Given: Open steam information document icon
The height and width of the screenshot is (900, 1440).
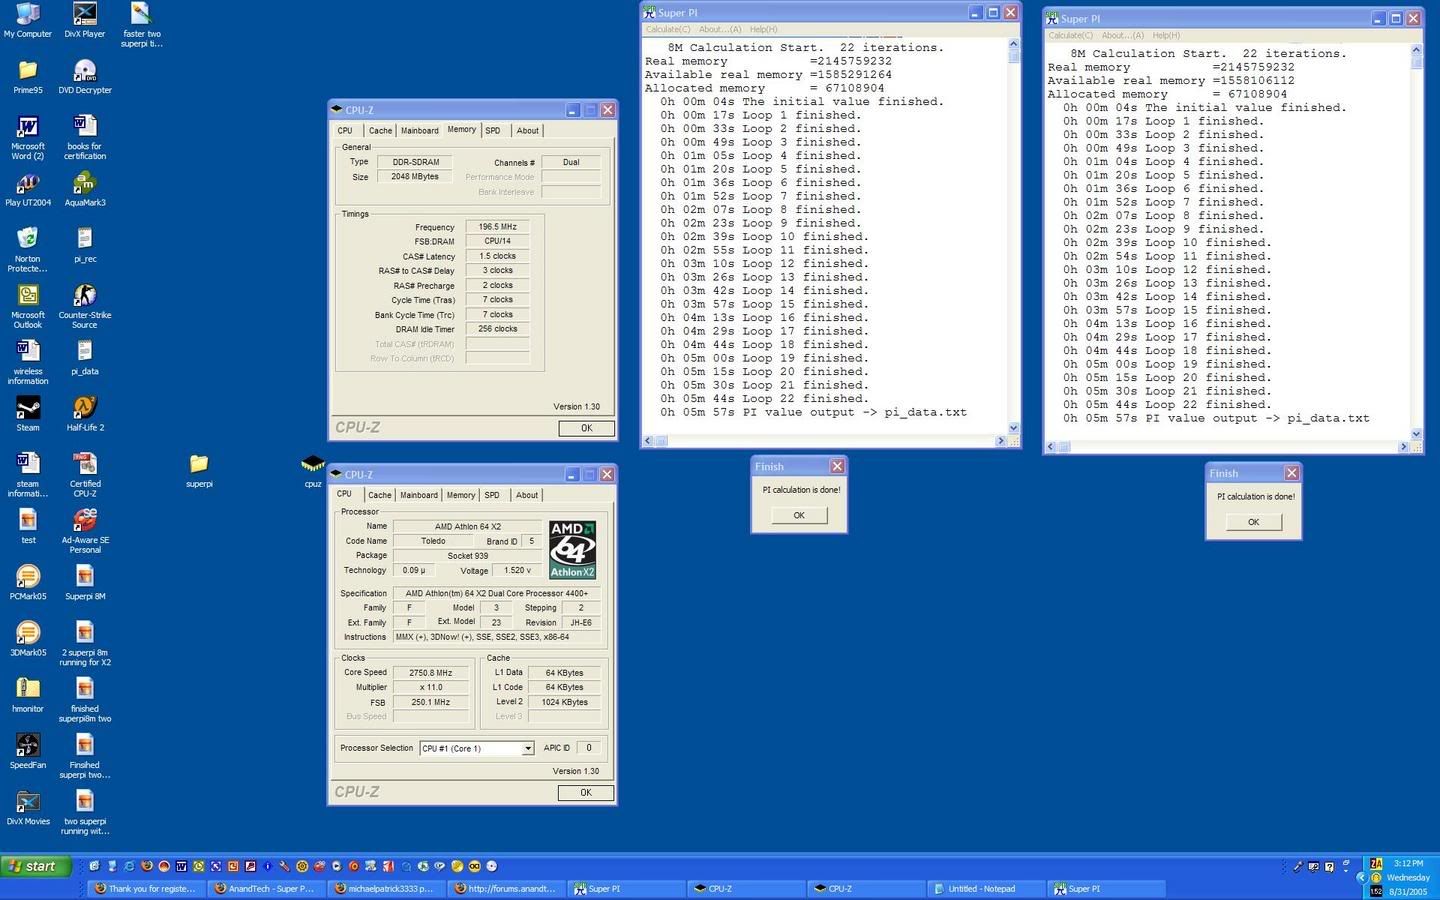Looking at the screenshot, I should pyautogui.click(x=28, y=475).
